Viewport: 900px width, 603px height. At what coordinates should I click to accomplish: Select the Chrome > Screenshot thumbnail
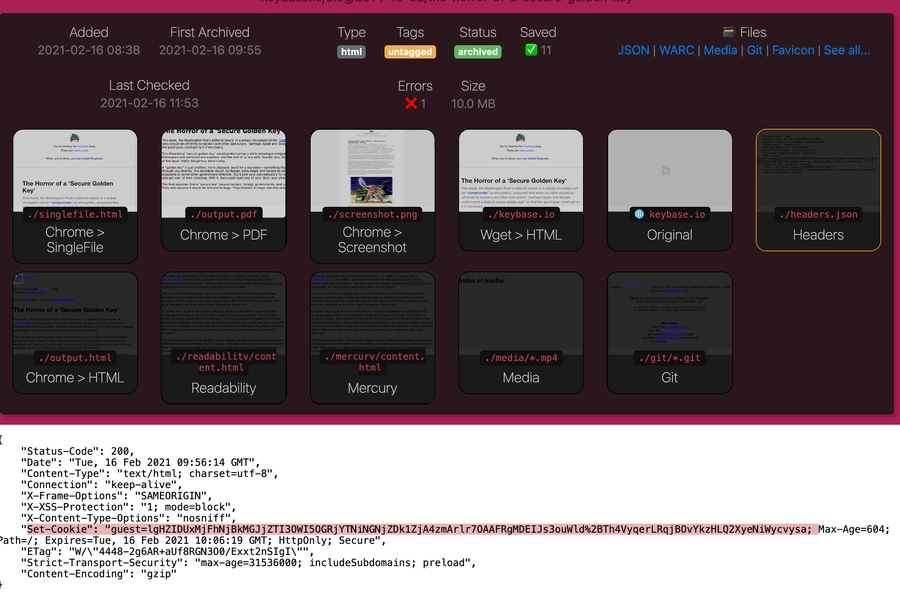pyautogui.click(x=372, y=190)
